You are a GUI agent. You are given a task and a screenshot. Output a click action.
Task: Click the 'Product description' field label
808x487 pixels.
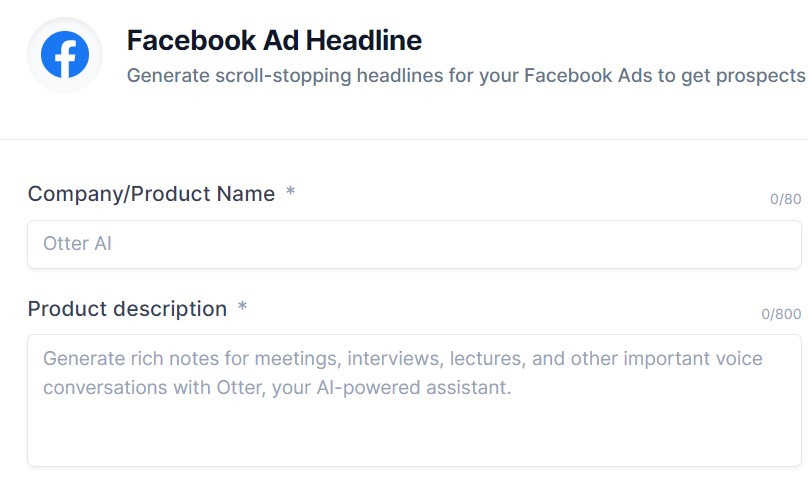[x=127, y=309]
